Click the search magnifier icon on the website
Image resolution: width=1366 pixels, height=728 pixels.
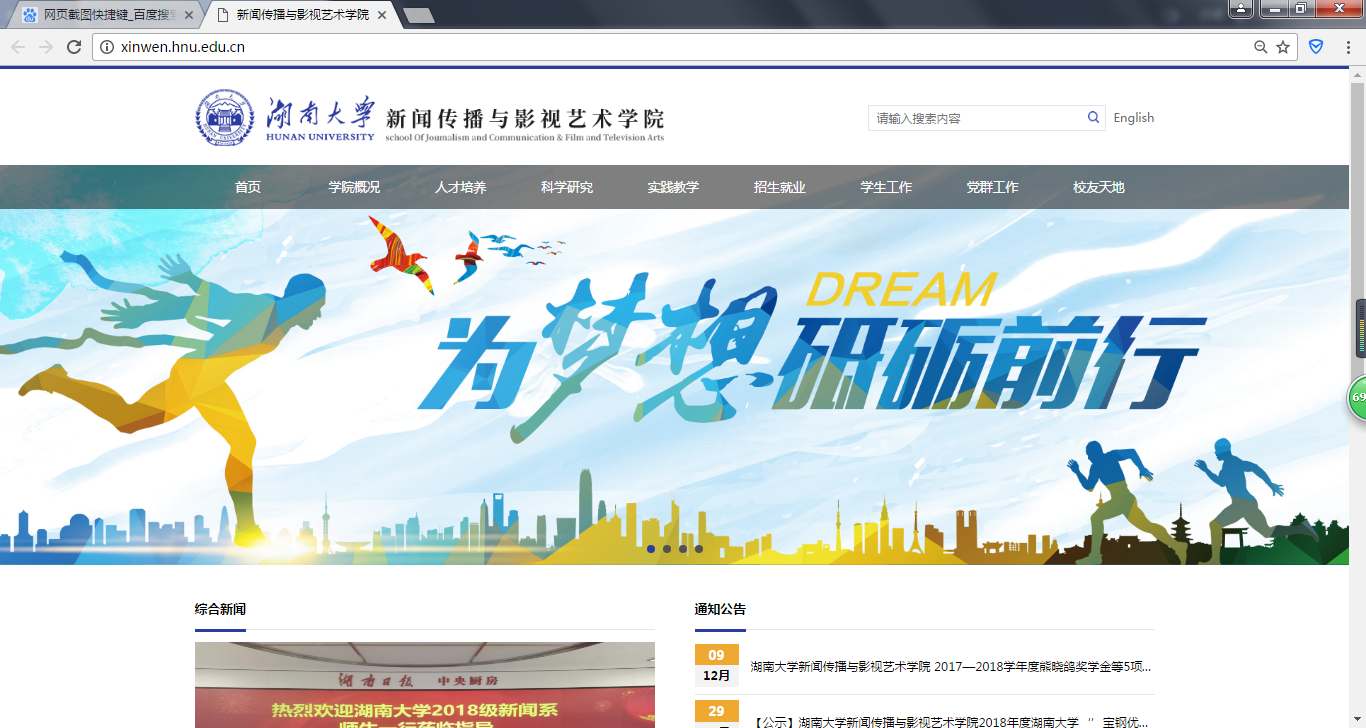tap(1094, 118)
